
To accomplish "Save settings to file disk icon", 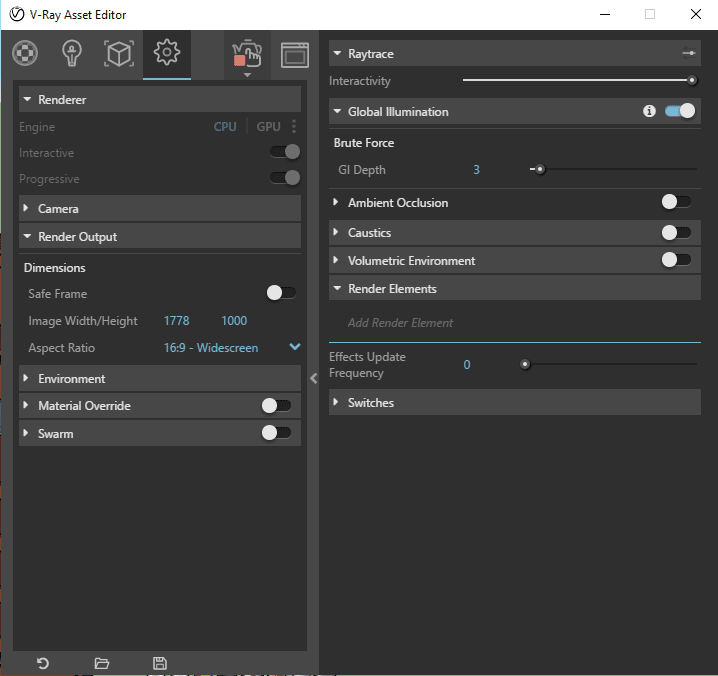I will tap(160, 663).
